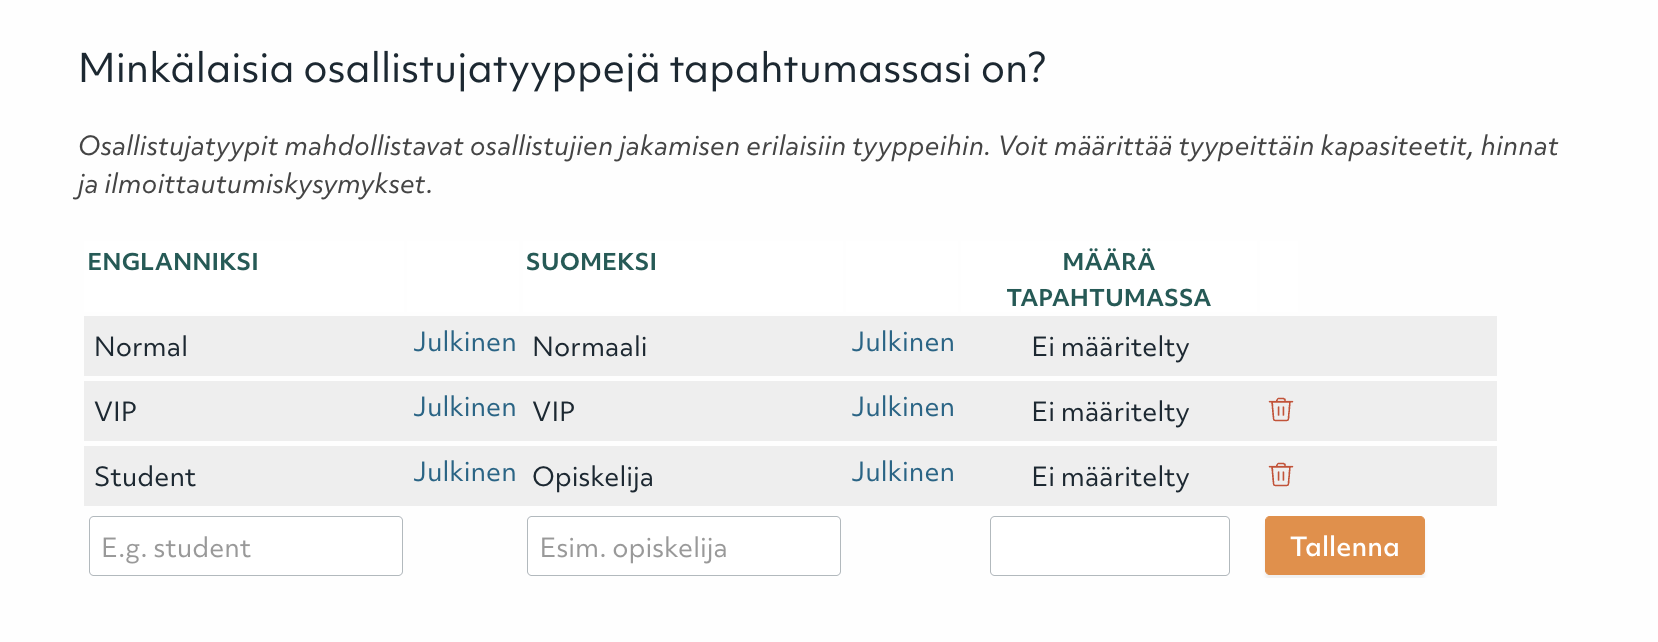Toggle Julkinen for English VIP name
This screenshot has width=1658, height=642.
[x=465, y=408]
